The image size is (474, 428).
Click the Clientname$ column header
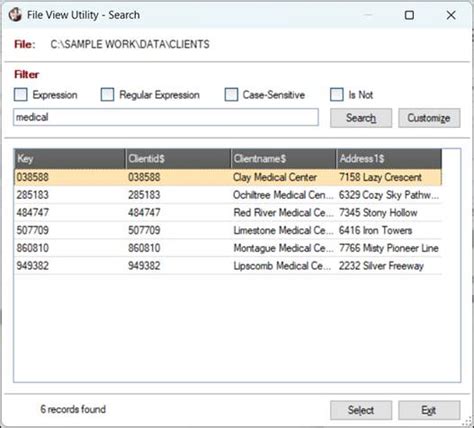tap(284, 158)
